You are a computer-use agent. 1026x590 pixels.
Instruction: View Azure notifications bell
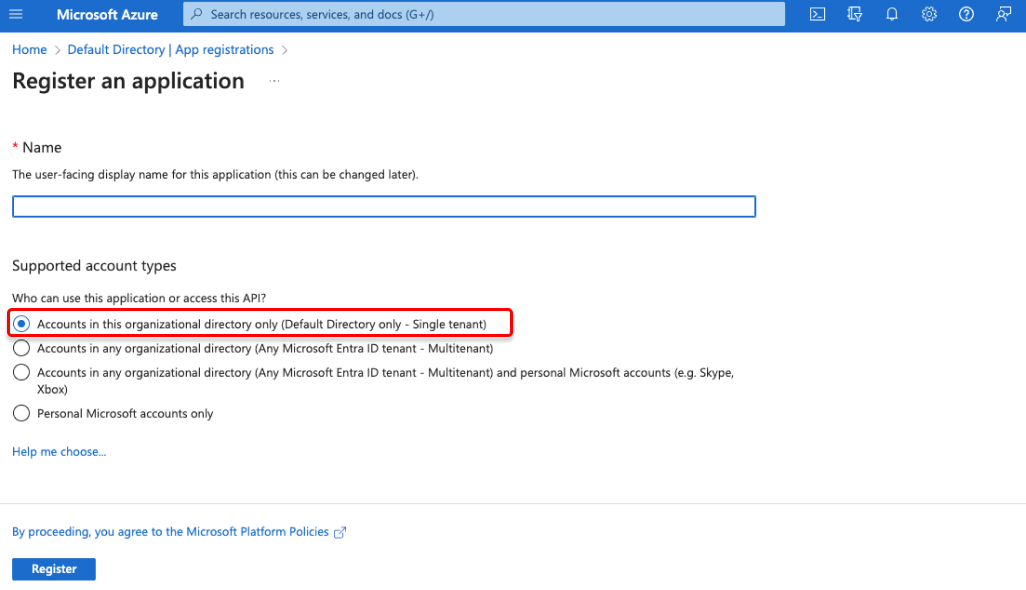pyautogui.click(x=891, y=14)
